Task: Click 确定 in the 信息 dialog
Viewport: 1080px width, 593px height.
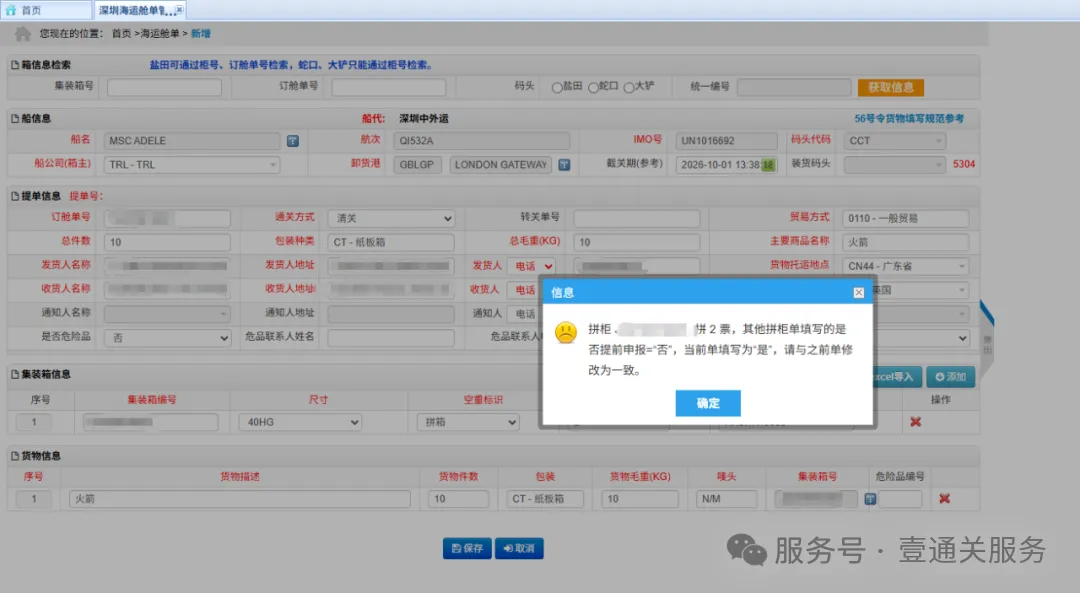Action: (707, 403)
